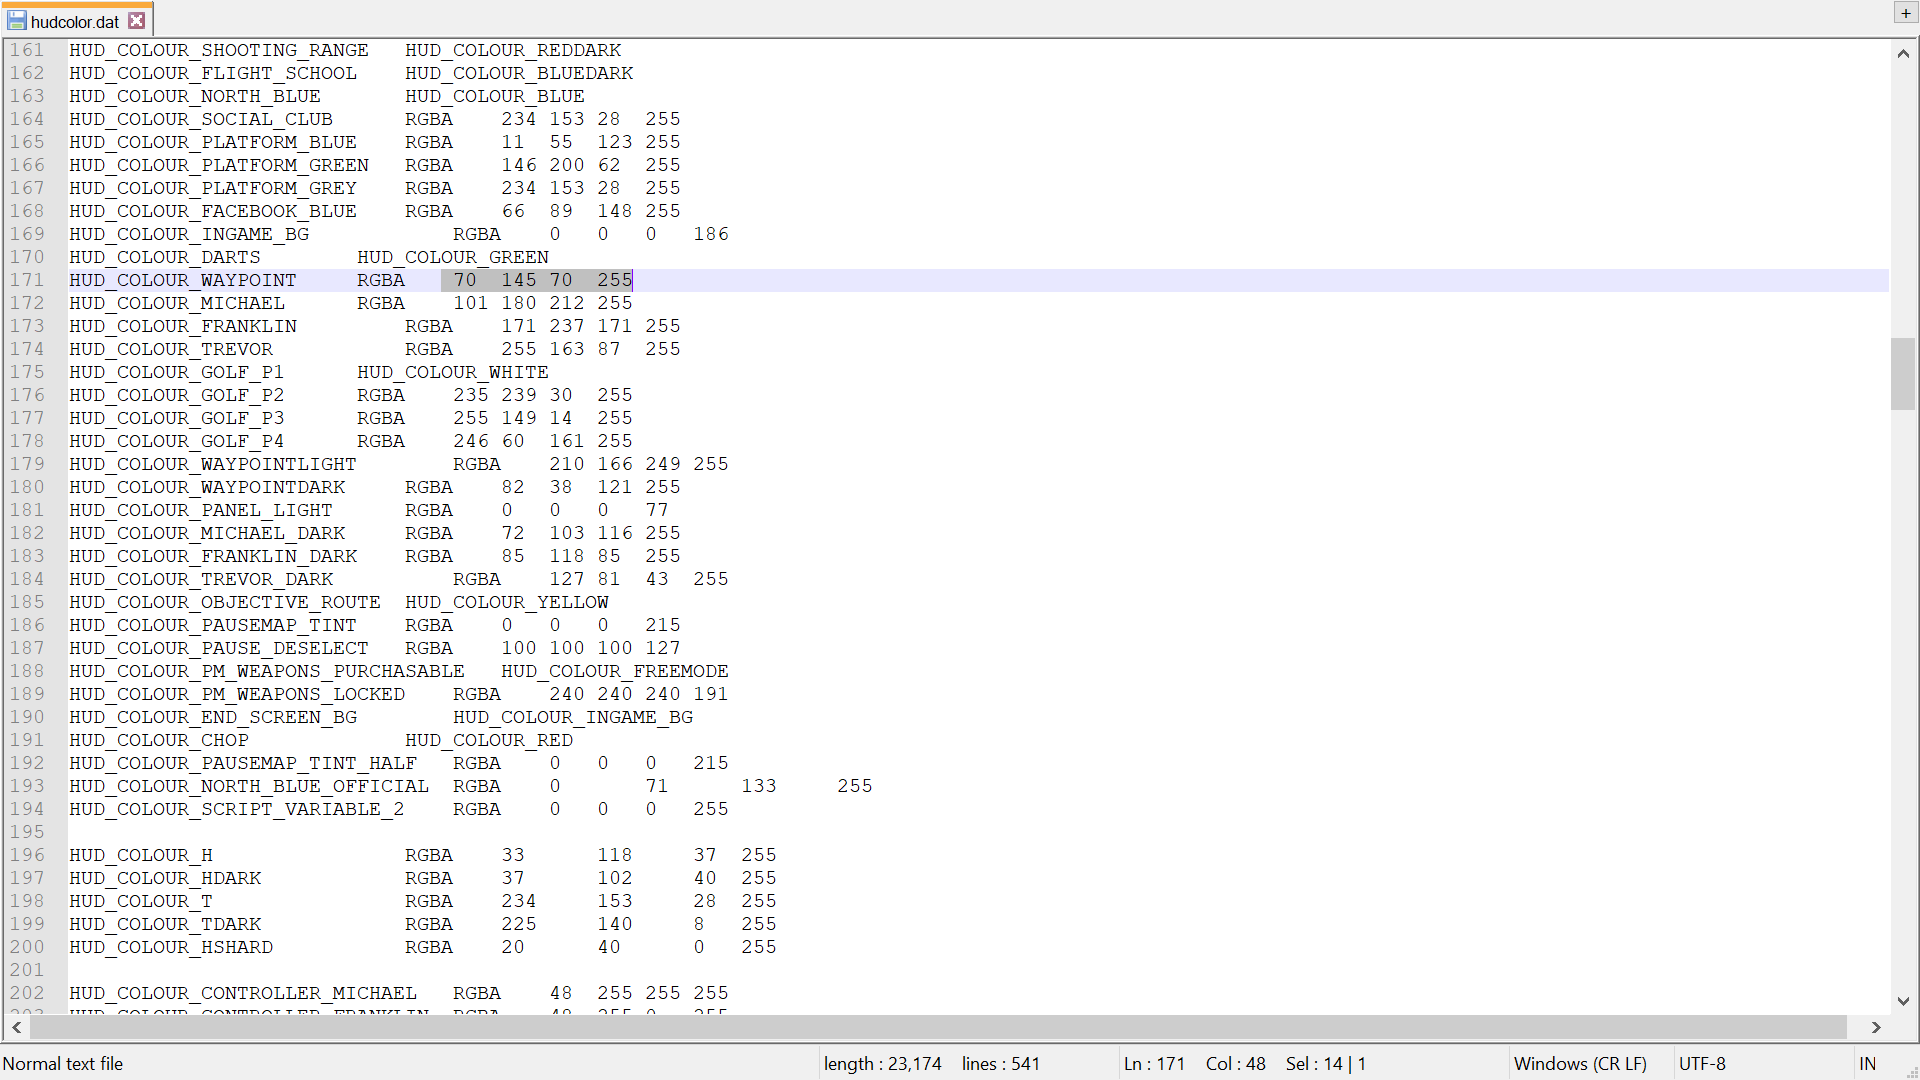Click HUD_COLOUR_FACEBOOK_BLUE on line 168

pyautogui.click(x=213, y=211)
